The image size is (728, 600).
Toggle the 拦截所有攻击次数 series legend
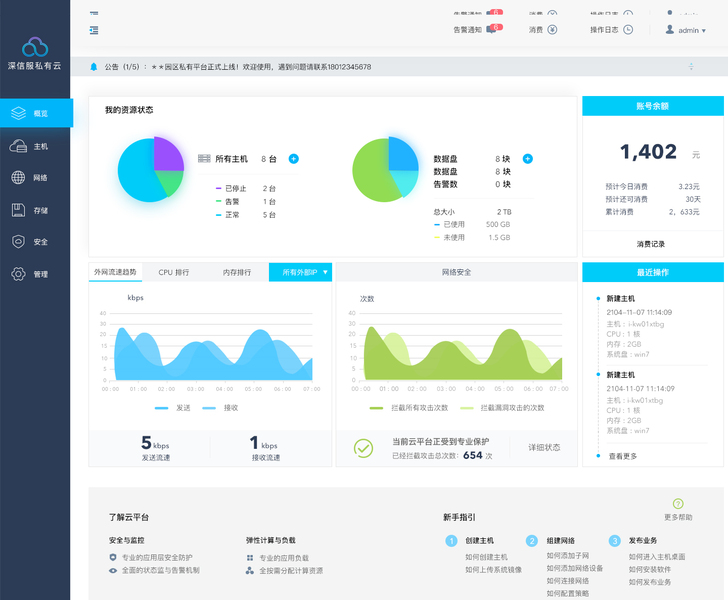(x=409, y=408)
